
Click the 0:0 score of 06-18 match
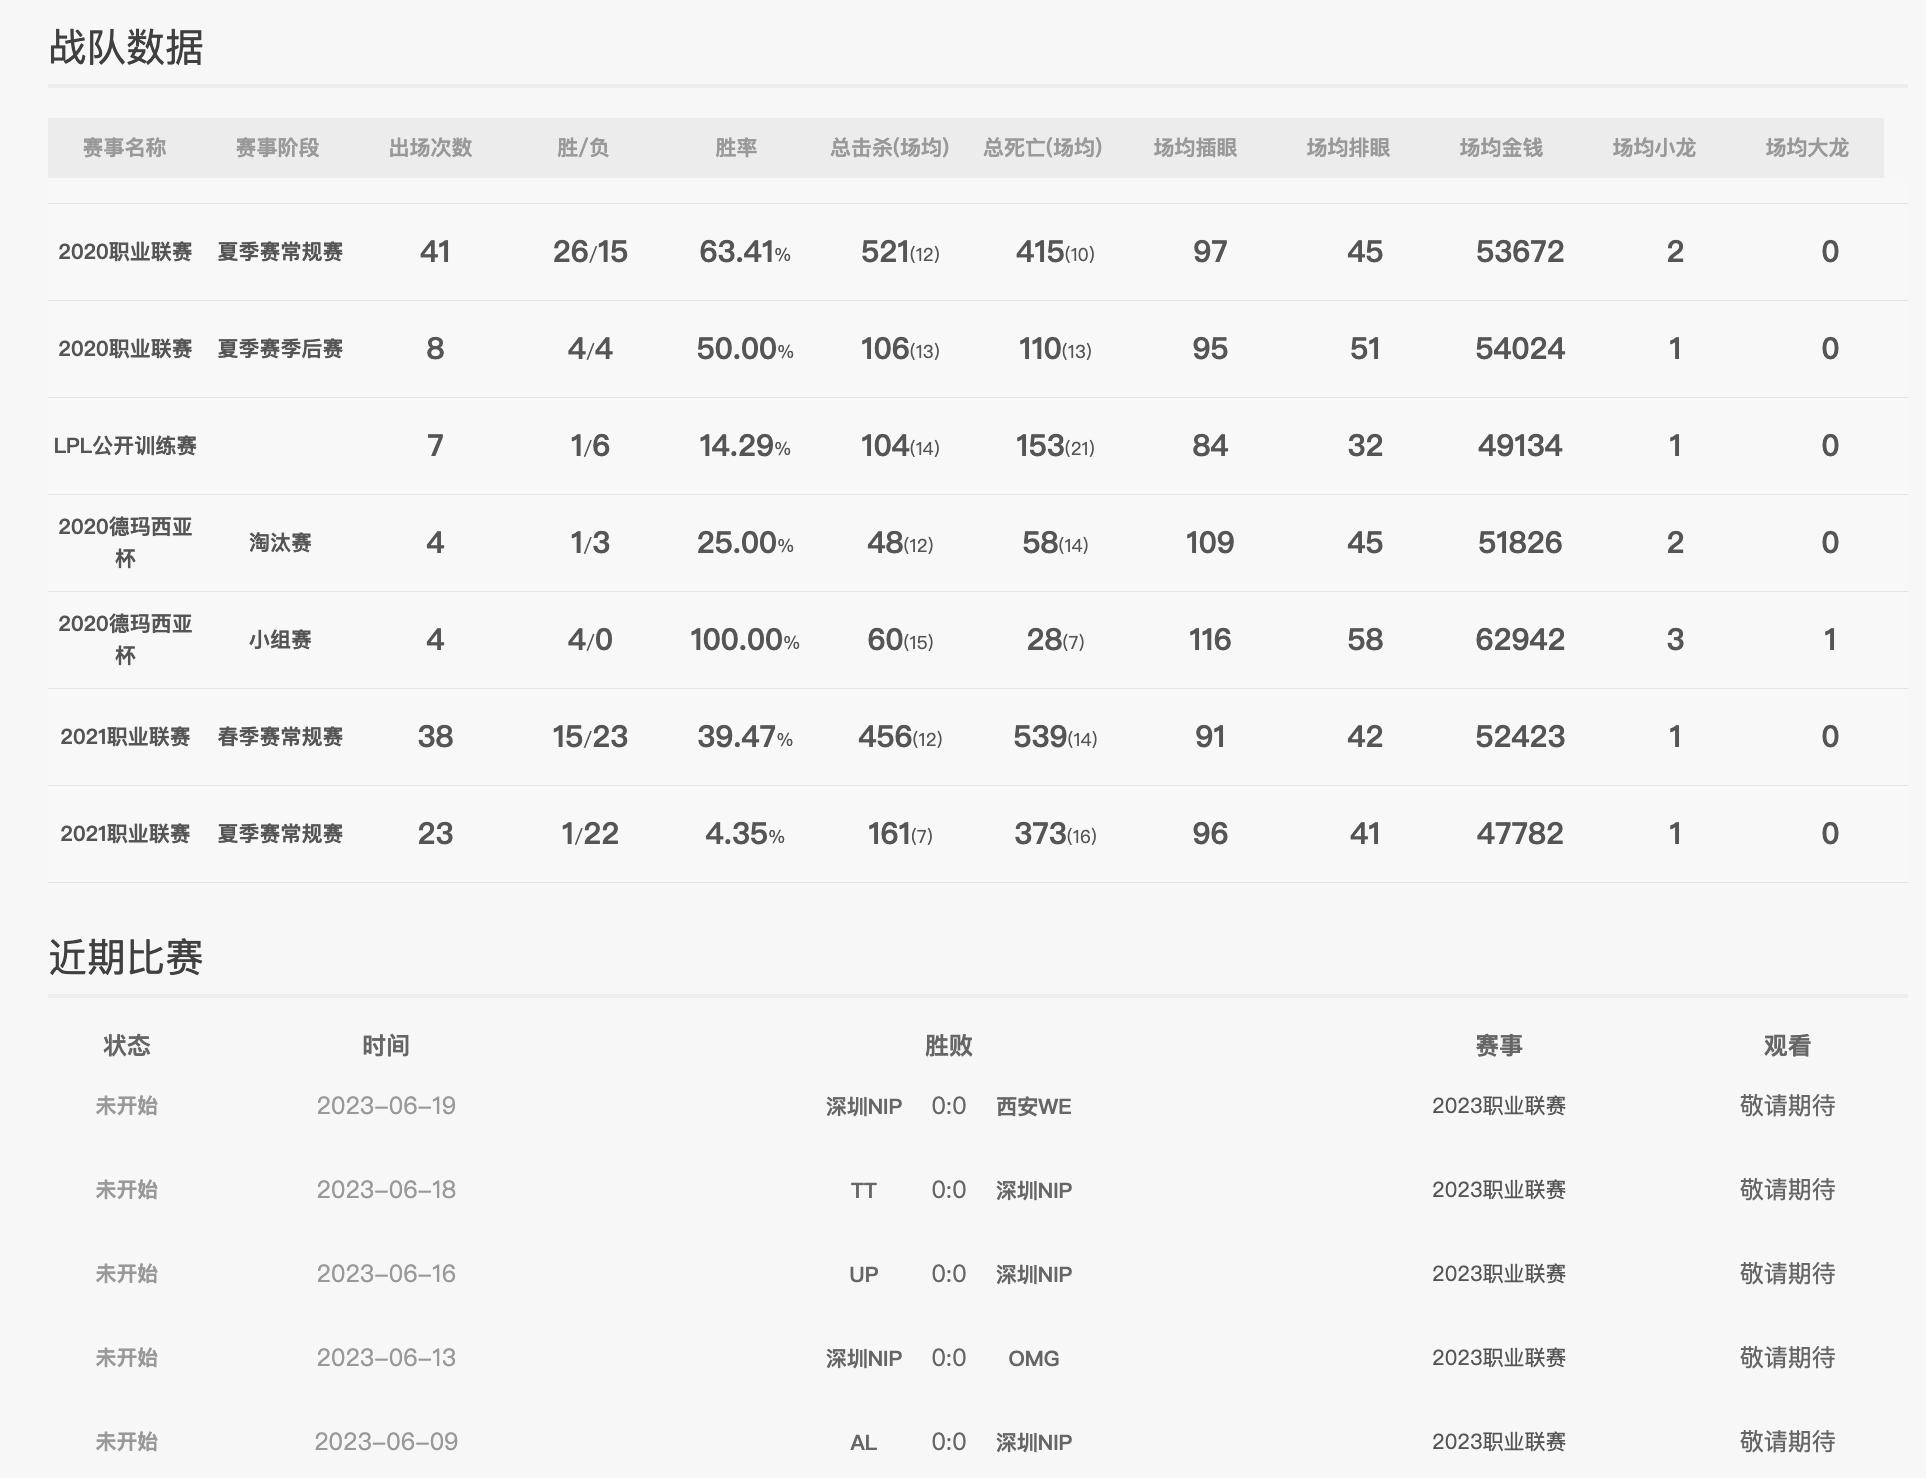coord(948,1190)
